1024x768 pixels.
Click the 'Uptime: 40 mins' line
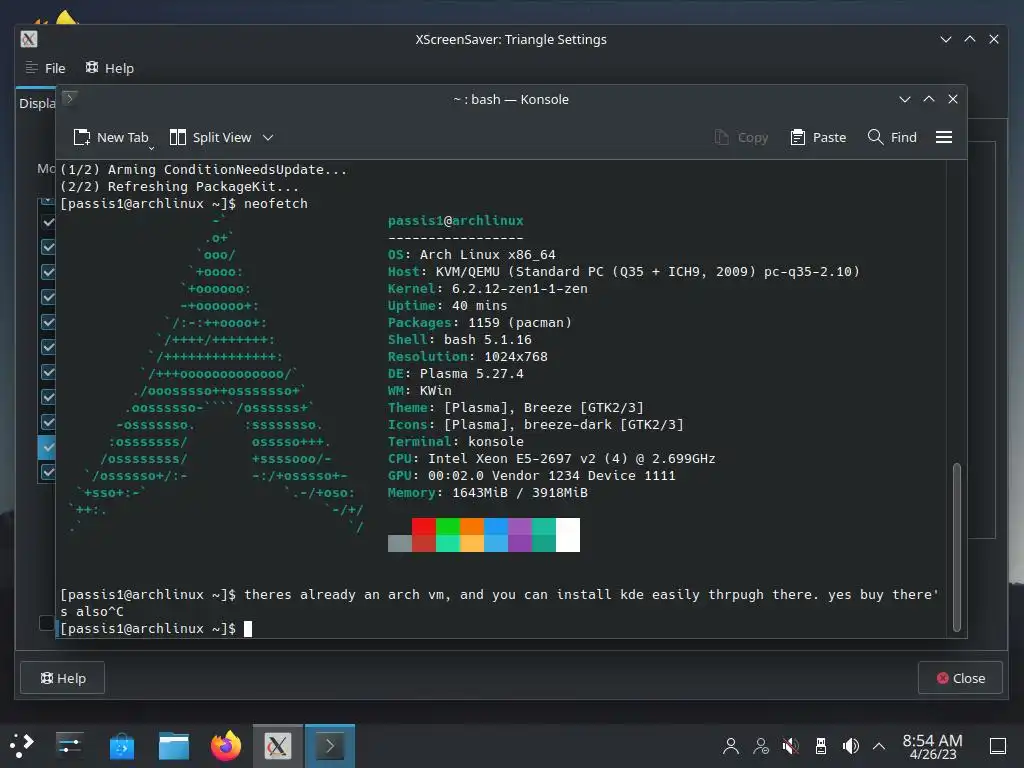447,306
